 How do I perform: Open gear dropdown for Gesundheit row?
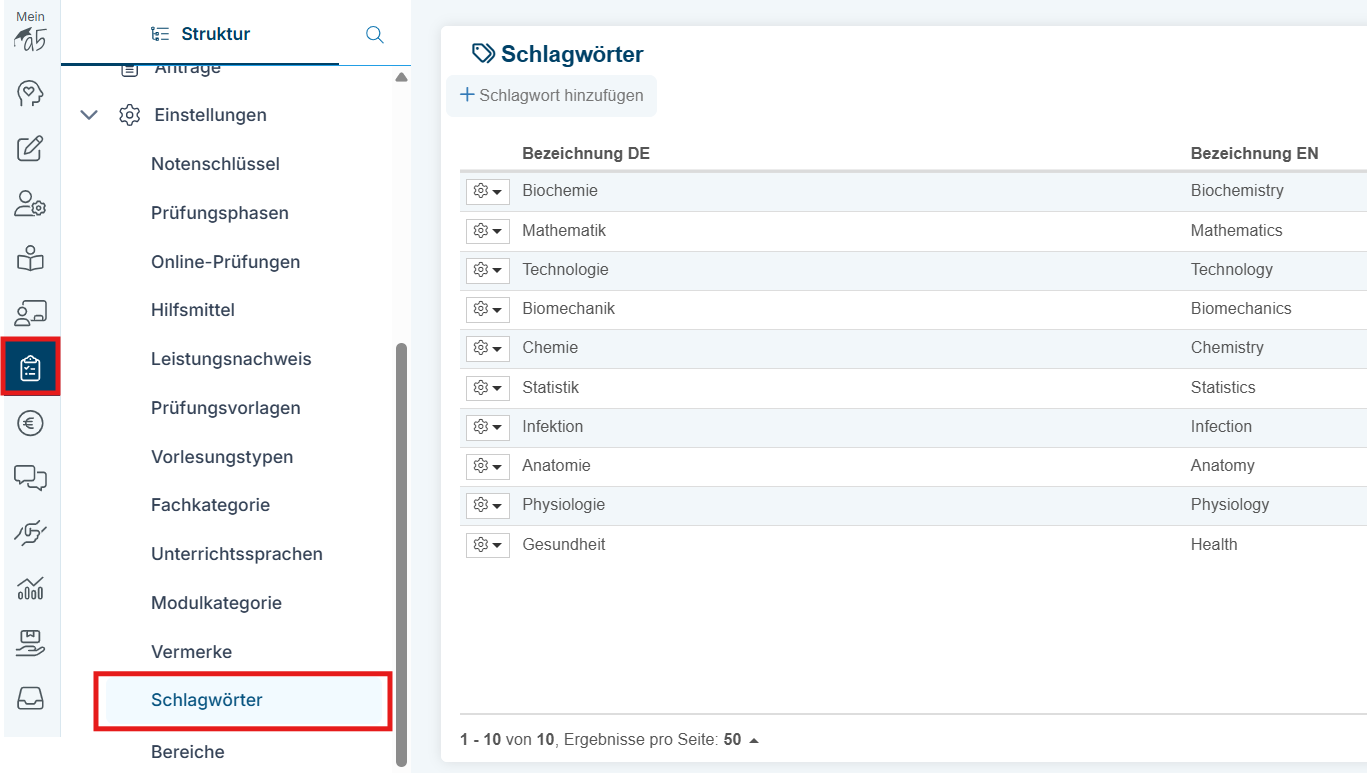tap(487, 545)
